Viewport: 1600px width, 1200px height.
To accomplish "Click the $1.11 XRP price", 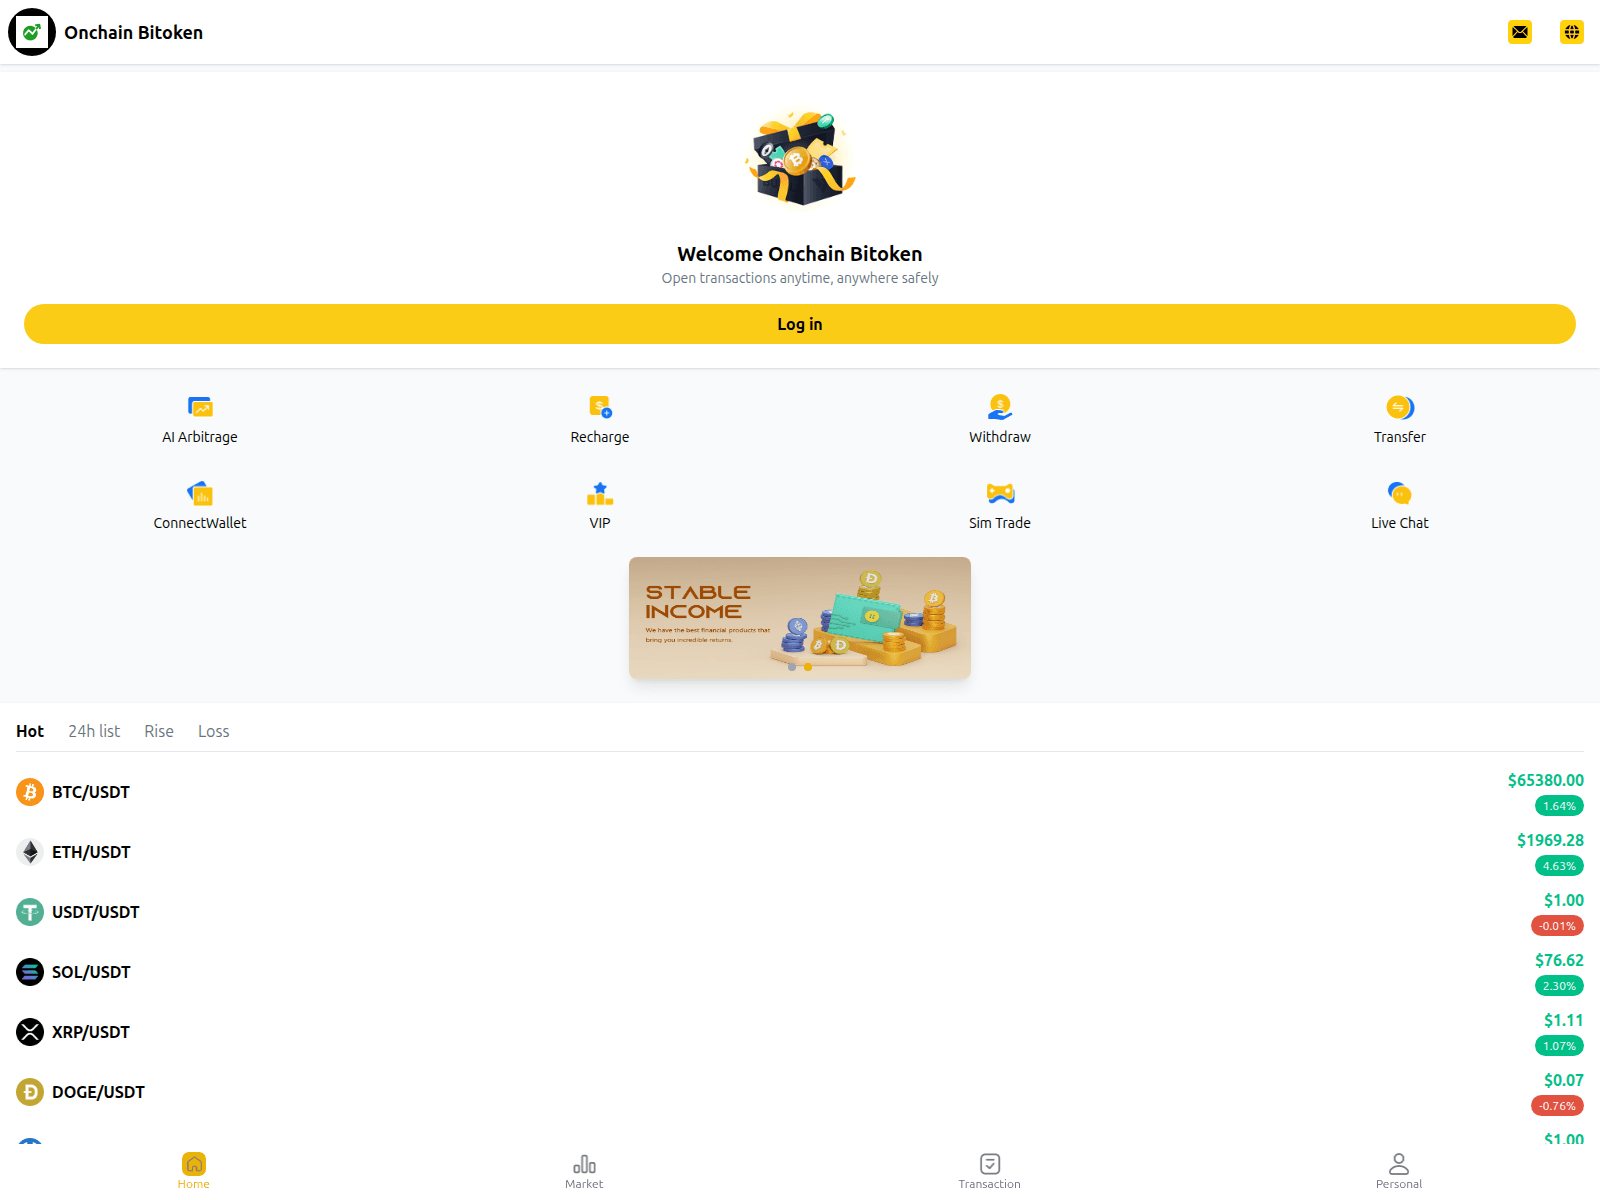I will [x=1563, y=1020].
